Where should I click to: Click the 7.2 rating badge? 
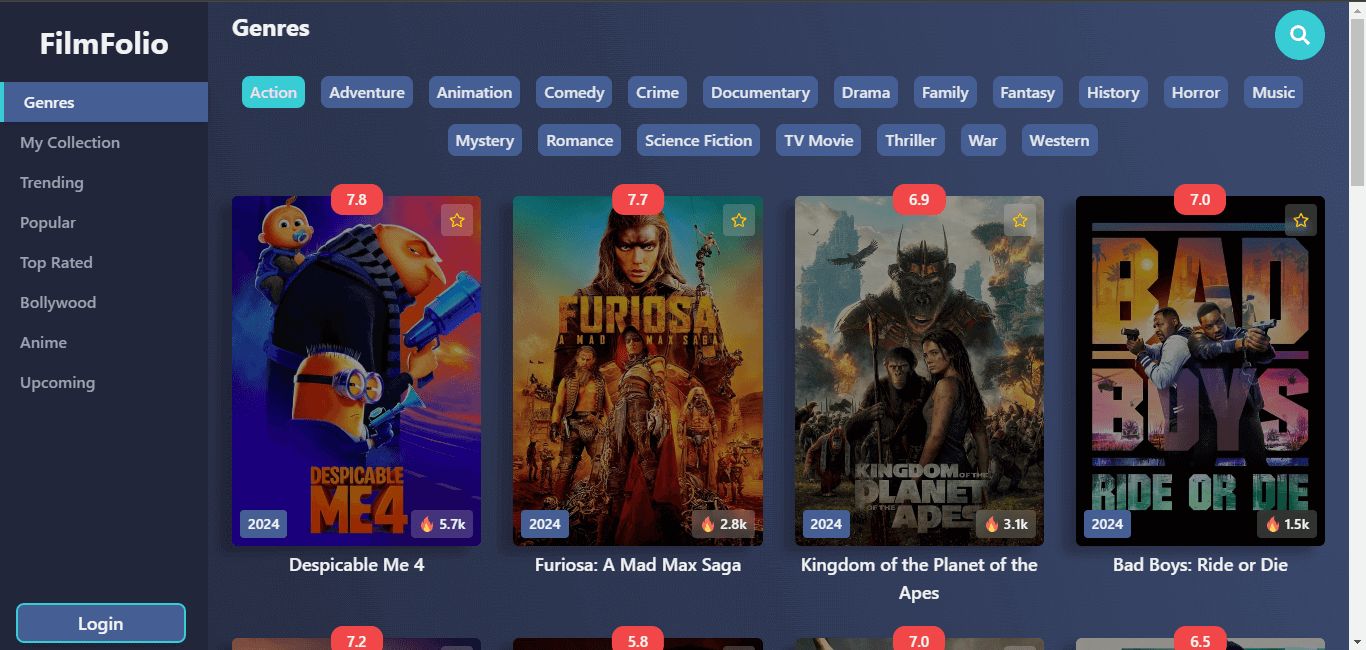click(x=356, y=639)
